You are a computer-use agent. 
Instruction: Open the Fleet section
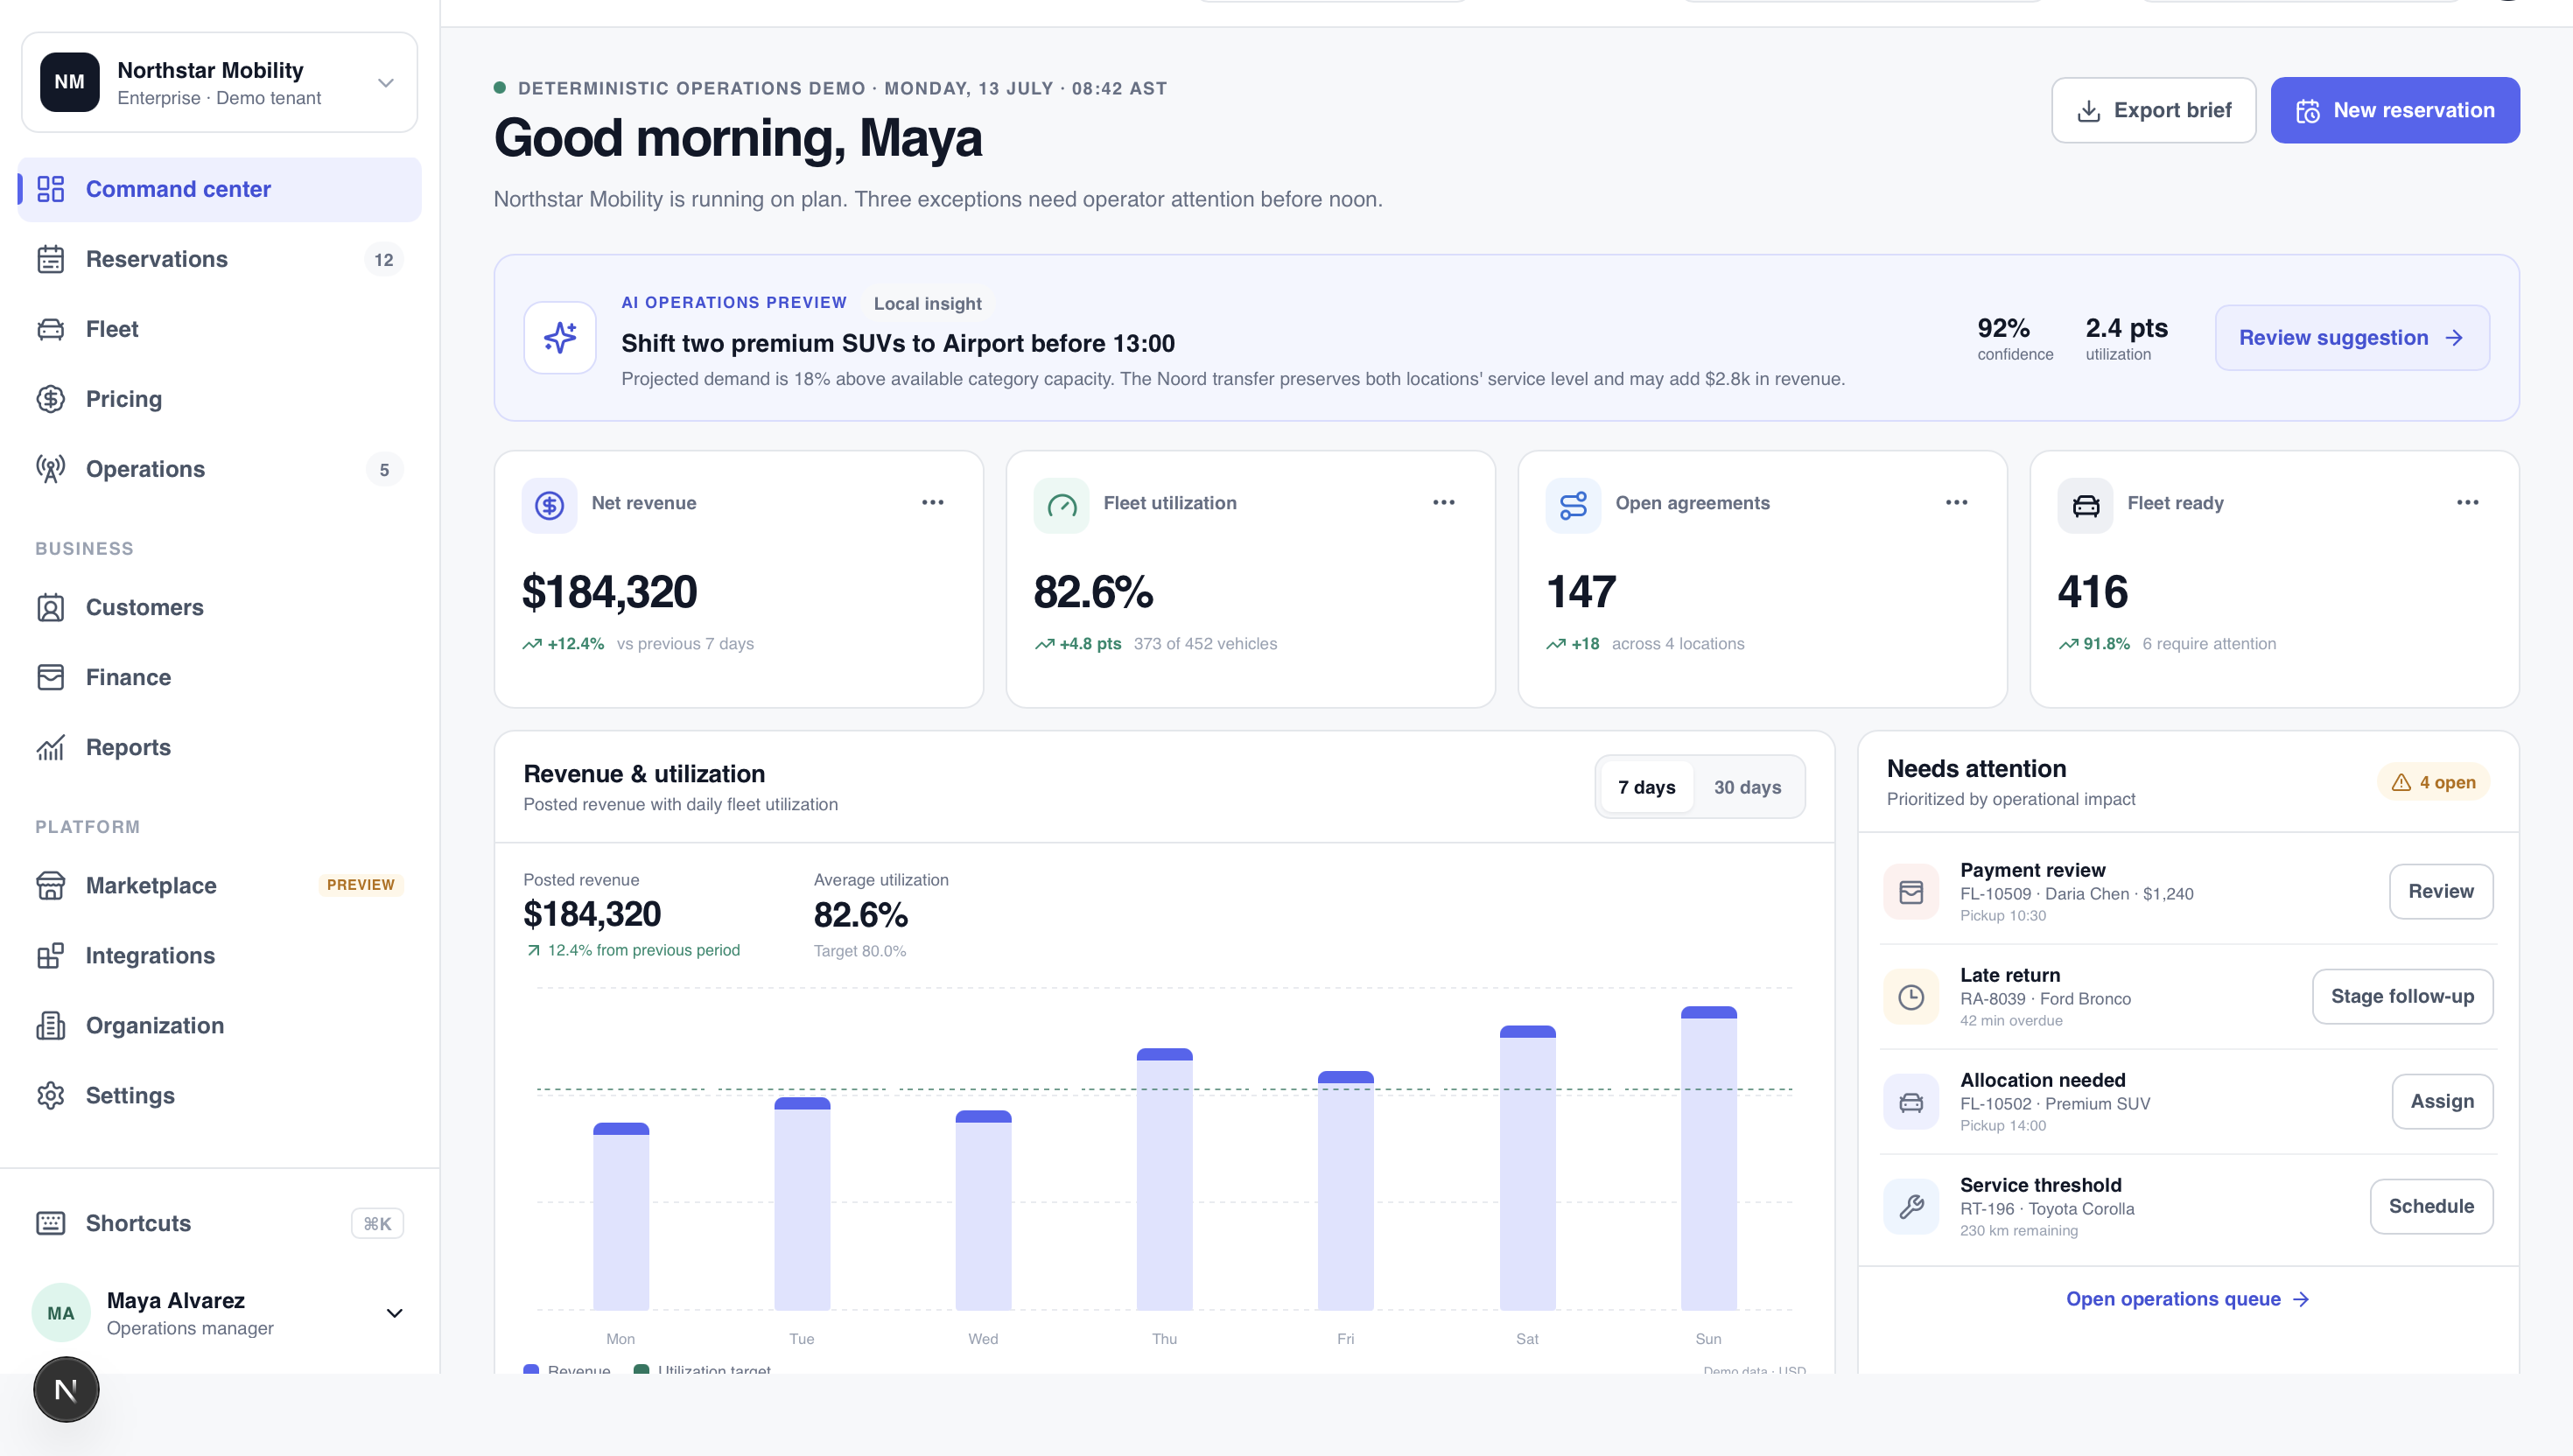click(219, 329)
